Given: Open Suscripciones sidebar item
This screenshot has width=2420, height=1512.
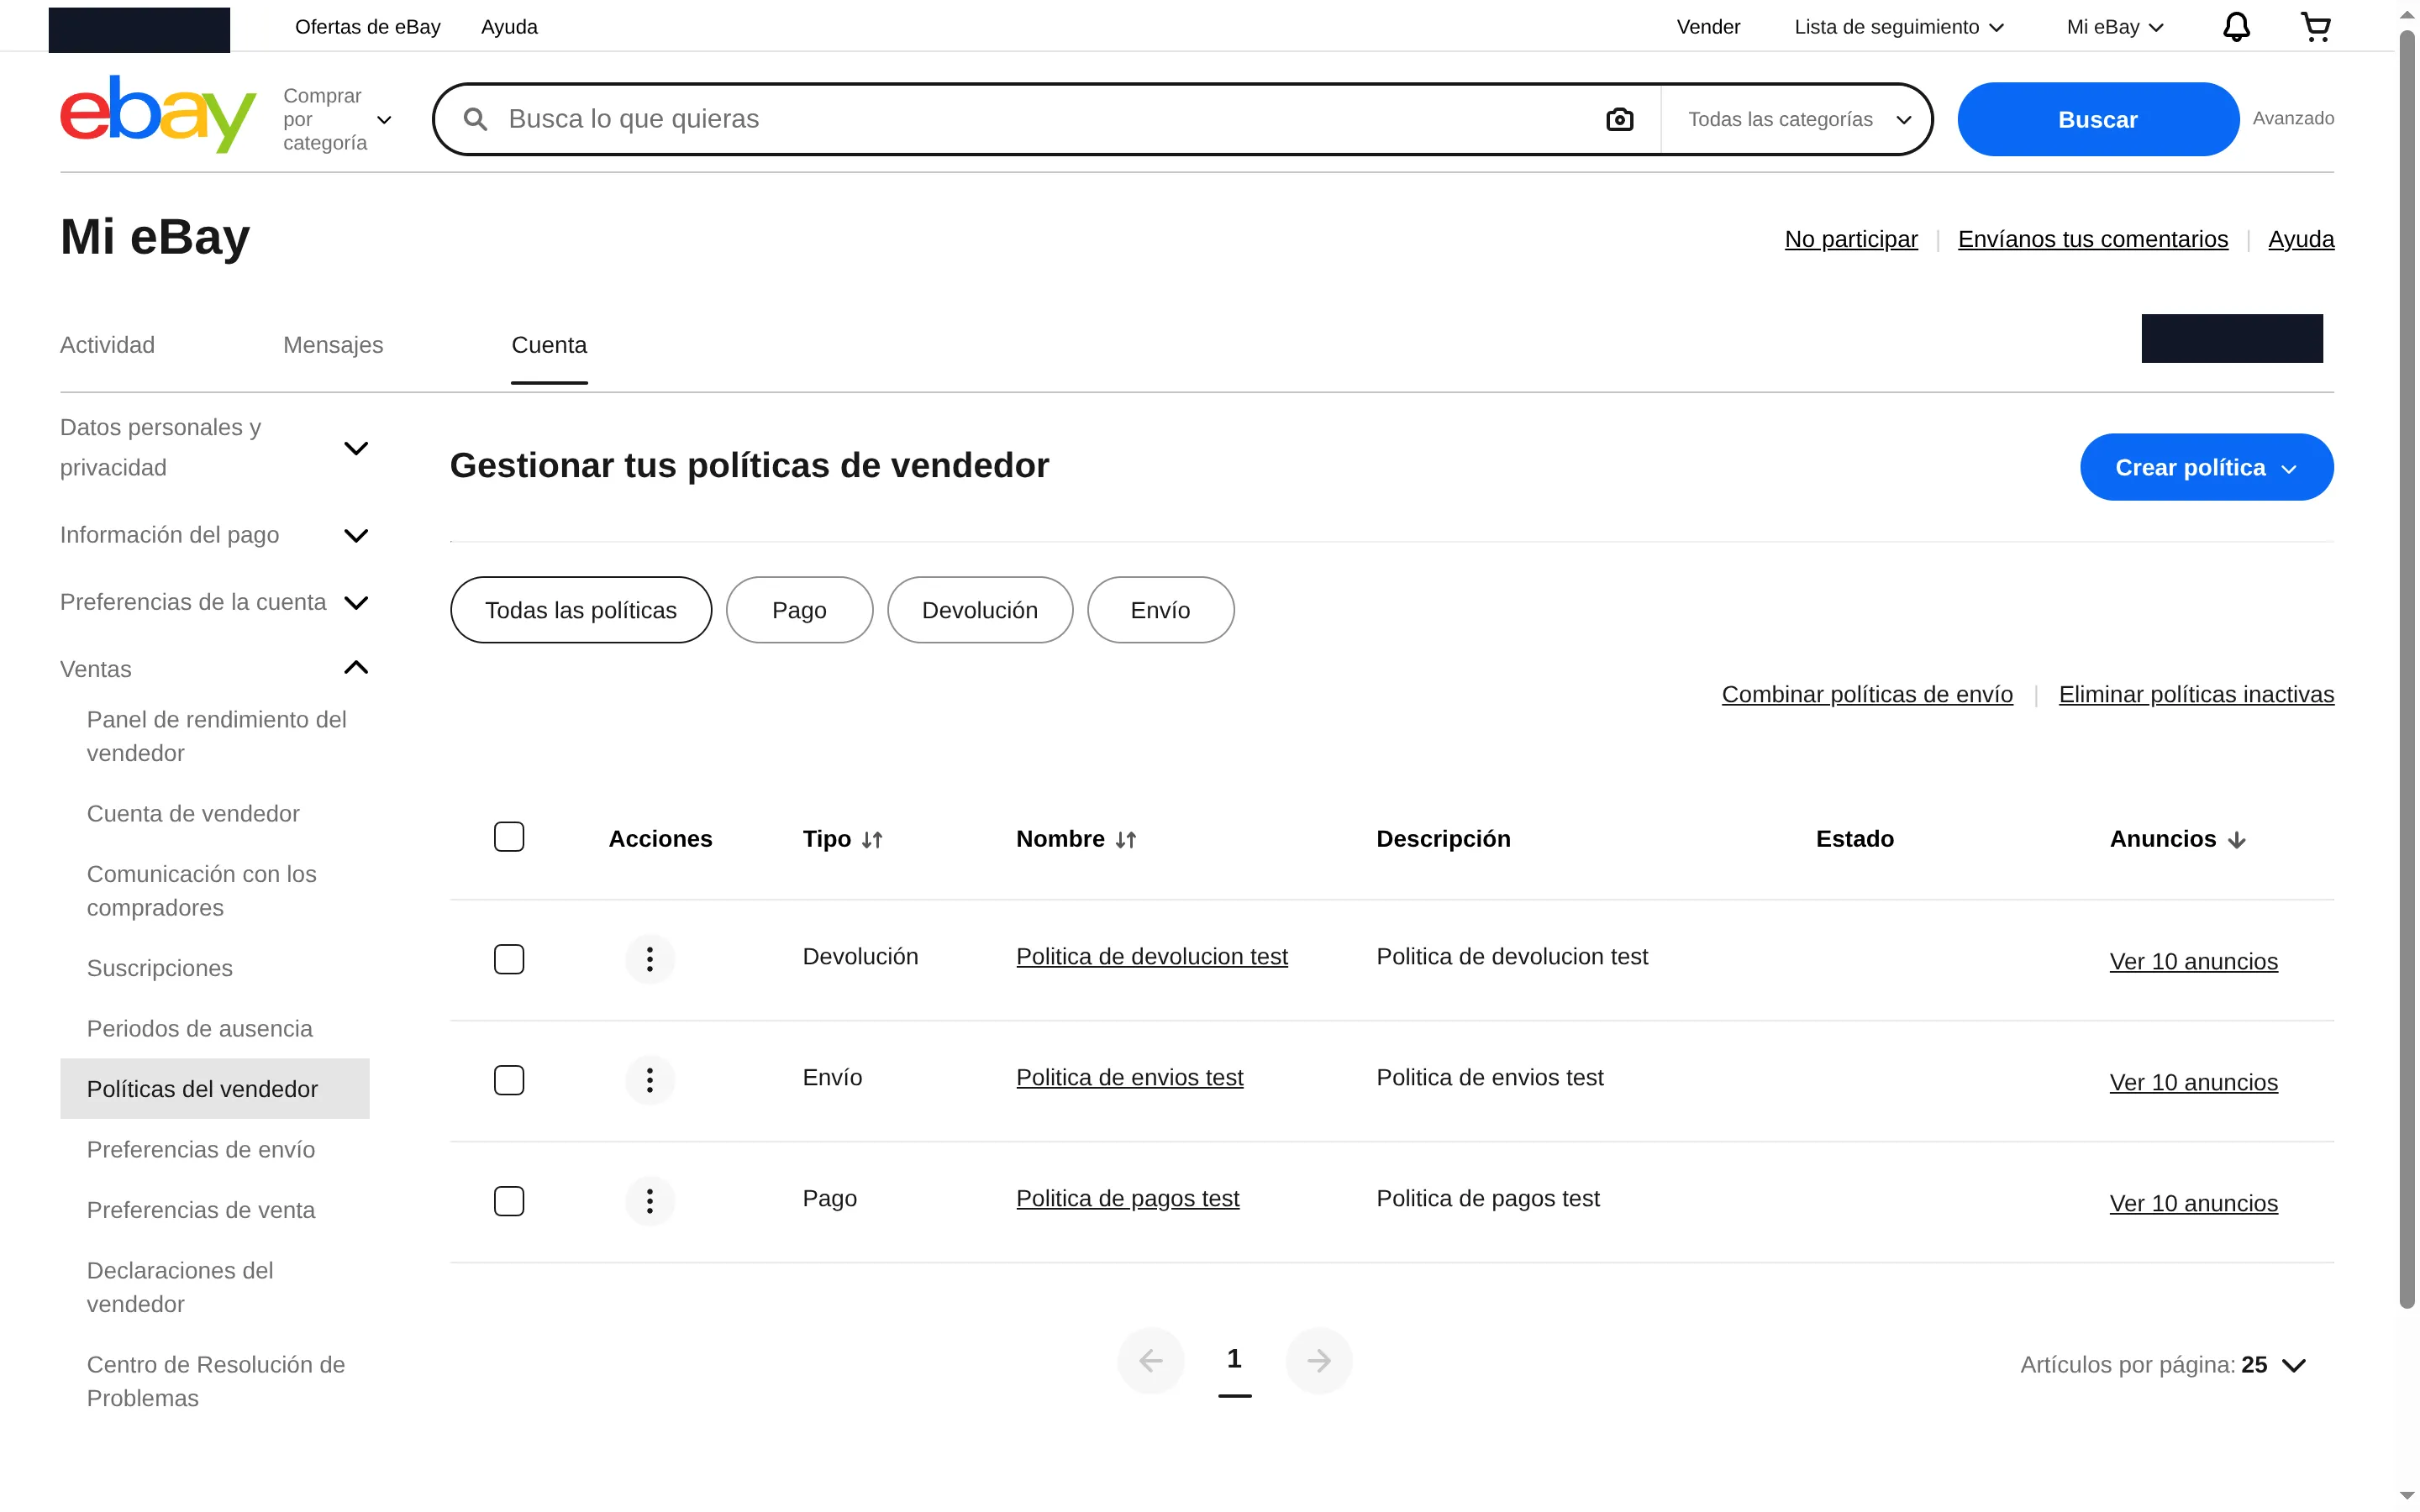Looking at the screenshot, I should [160, 968].
